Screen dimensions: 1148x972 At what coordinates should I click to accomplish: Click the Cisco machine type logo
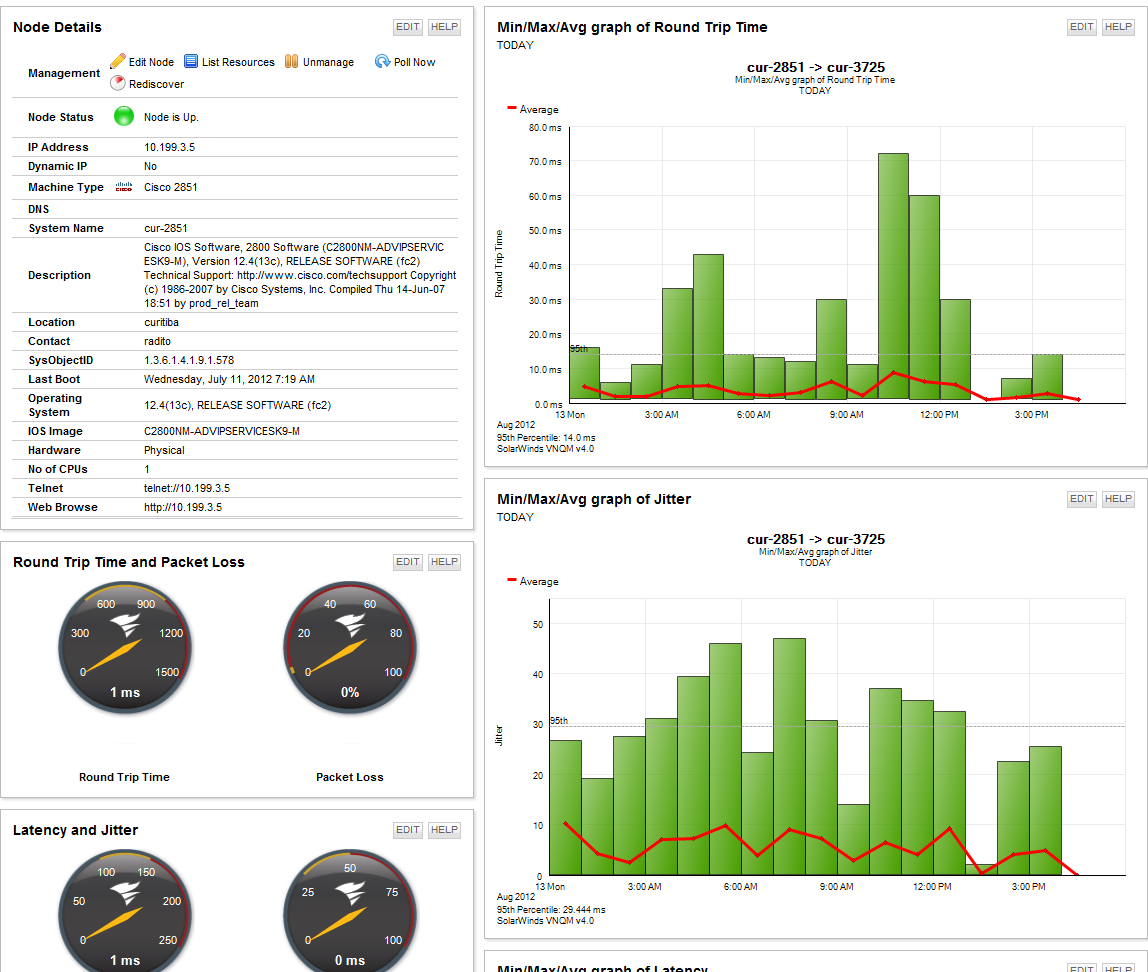click(124, 187)
